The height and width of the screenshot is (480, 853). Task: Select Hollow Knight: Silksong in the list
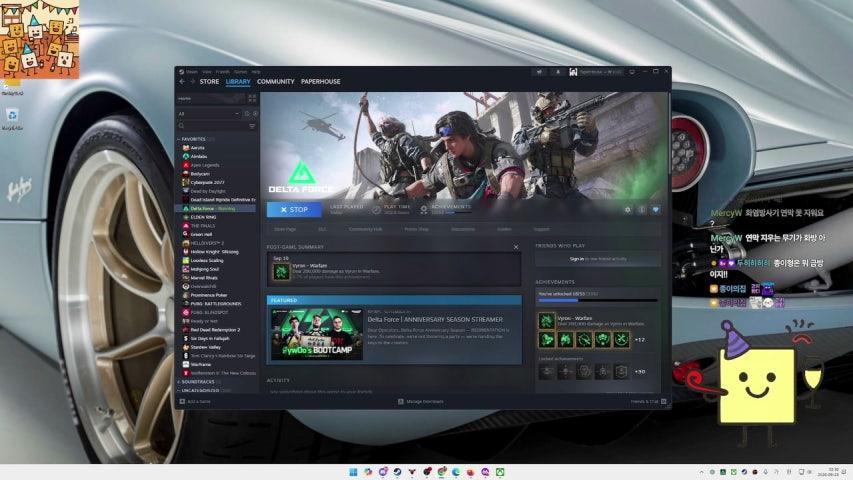(x=214, y=252)
